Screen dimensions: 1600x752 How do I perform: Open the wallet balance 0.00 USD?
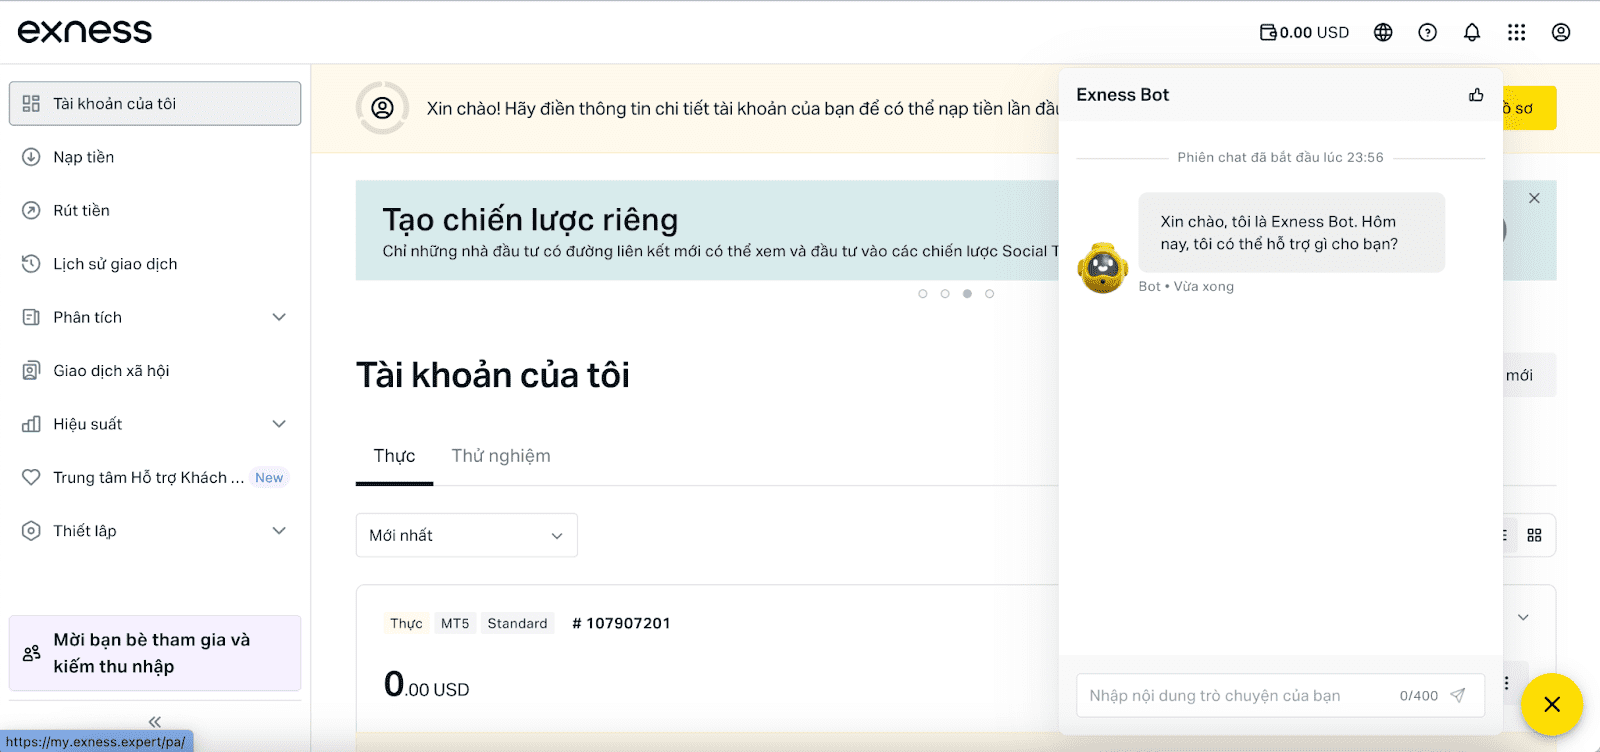[x=1304, y=32]
